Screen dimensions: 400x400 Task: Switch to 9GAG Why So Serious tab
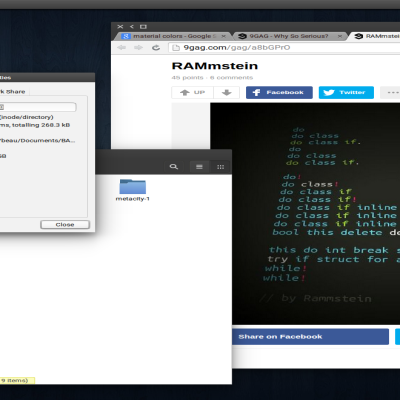[288, 36]
